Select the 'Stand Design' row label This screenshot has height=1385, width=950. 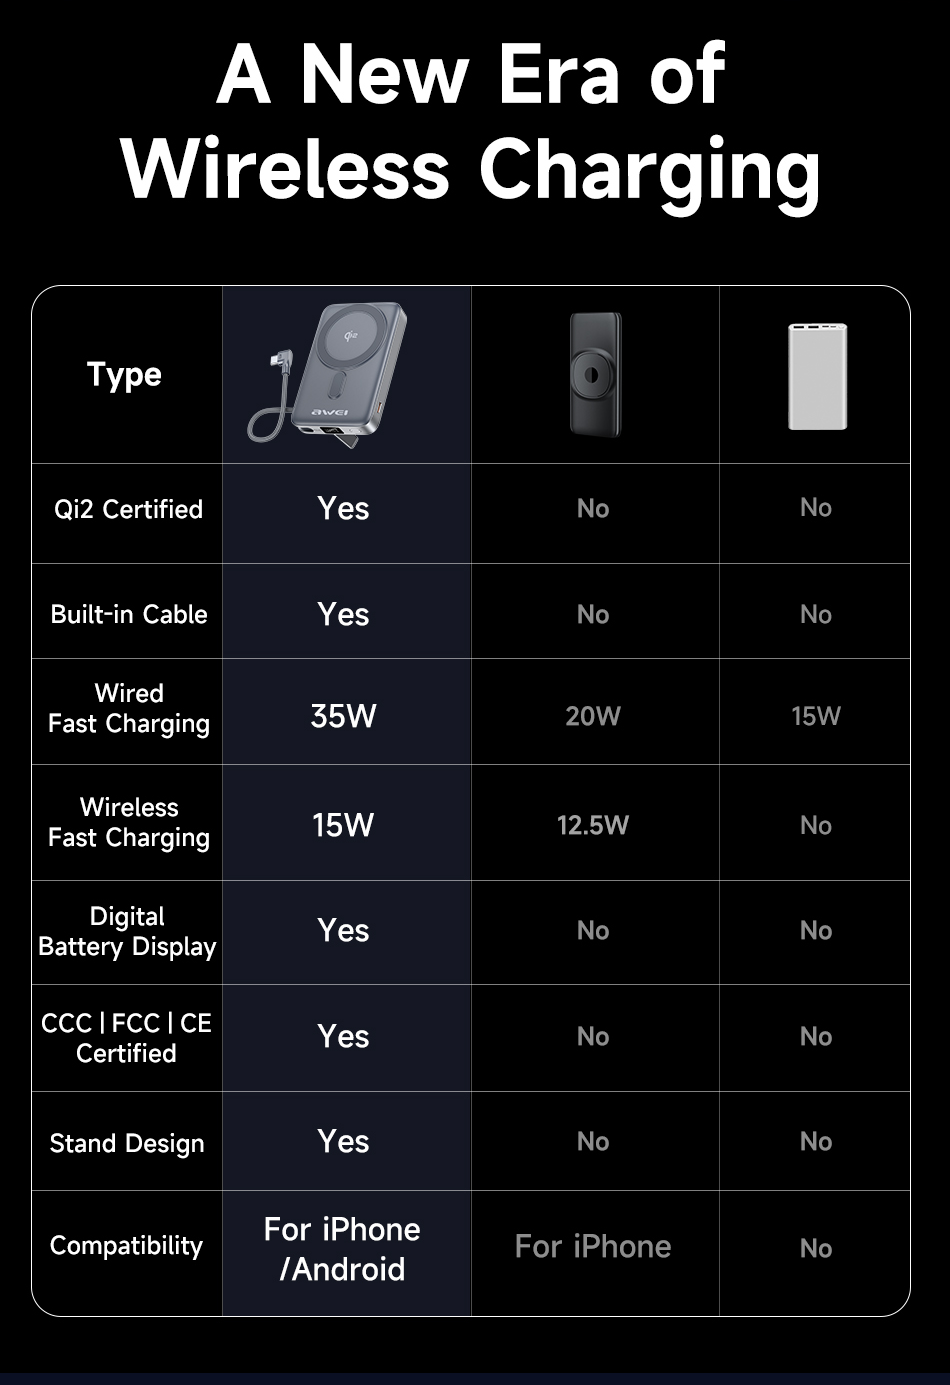(127, 1143)
